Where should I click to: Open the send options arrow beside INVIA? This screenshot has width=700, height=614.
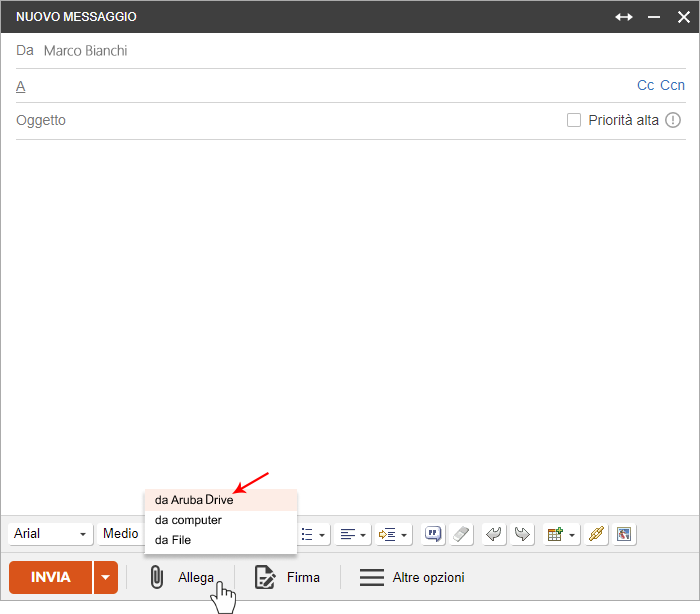106,577
